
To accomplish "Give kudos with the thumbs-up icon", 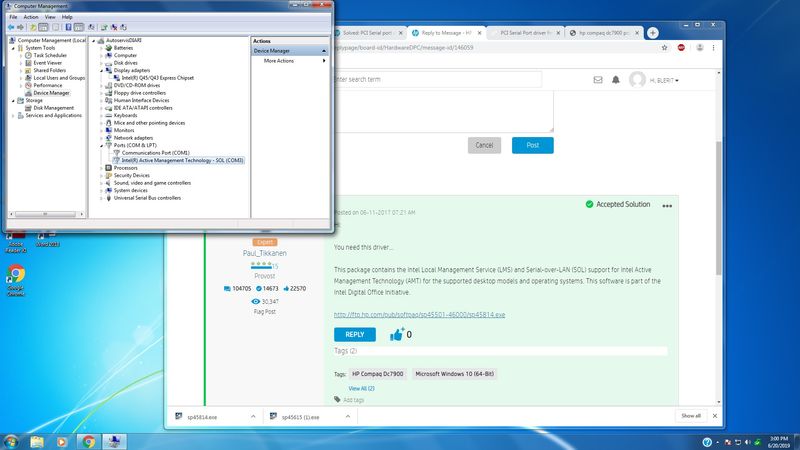I will (396, 334).
